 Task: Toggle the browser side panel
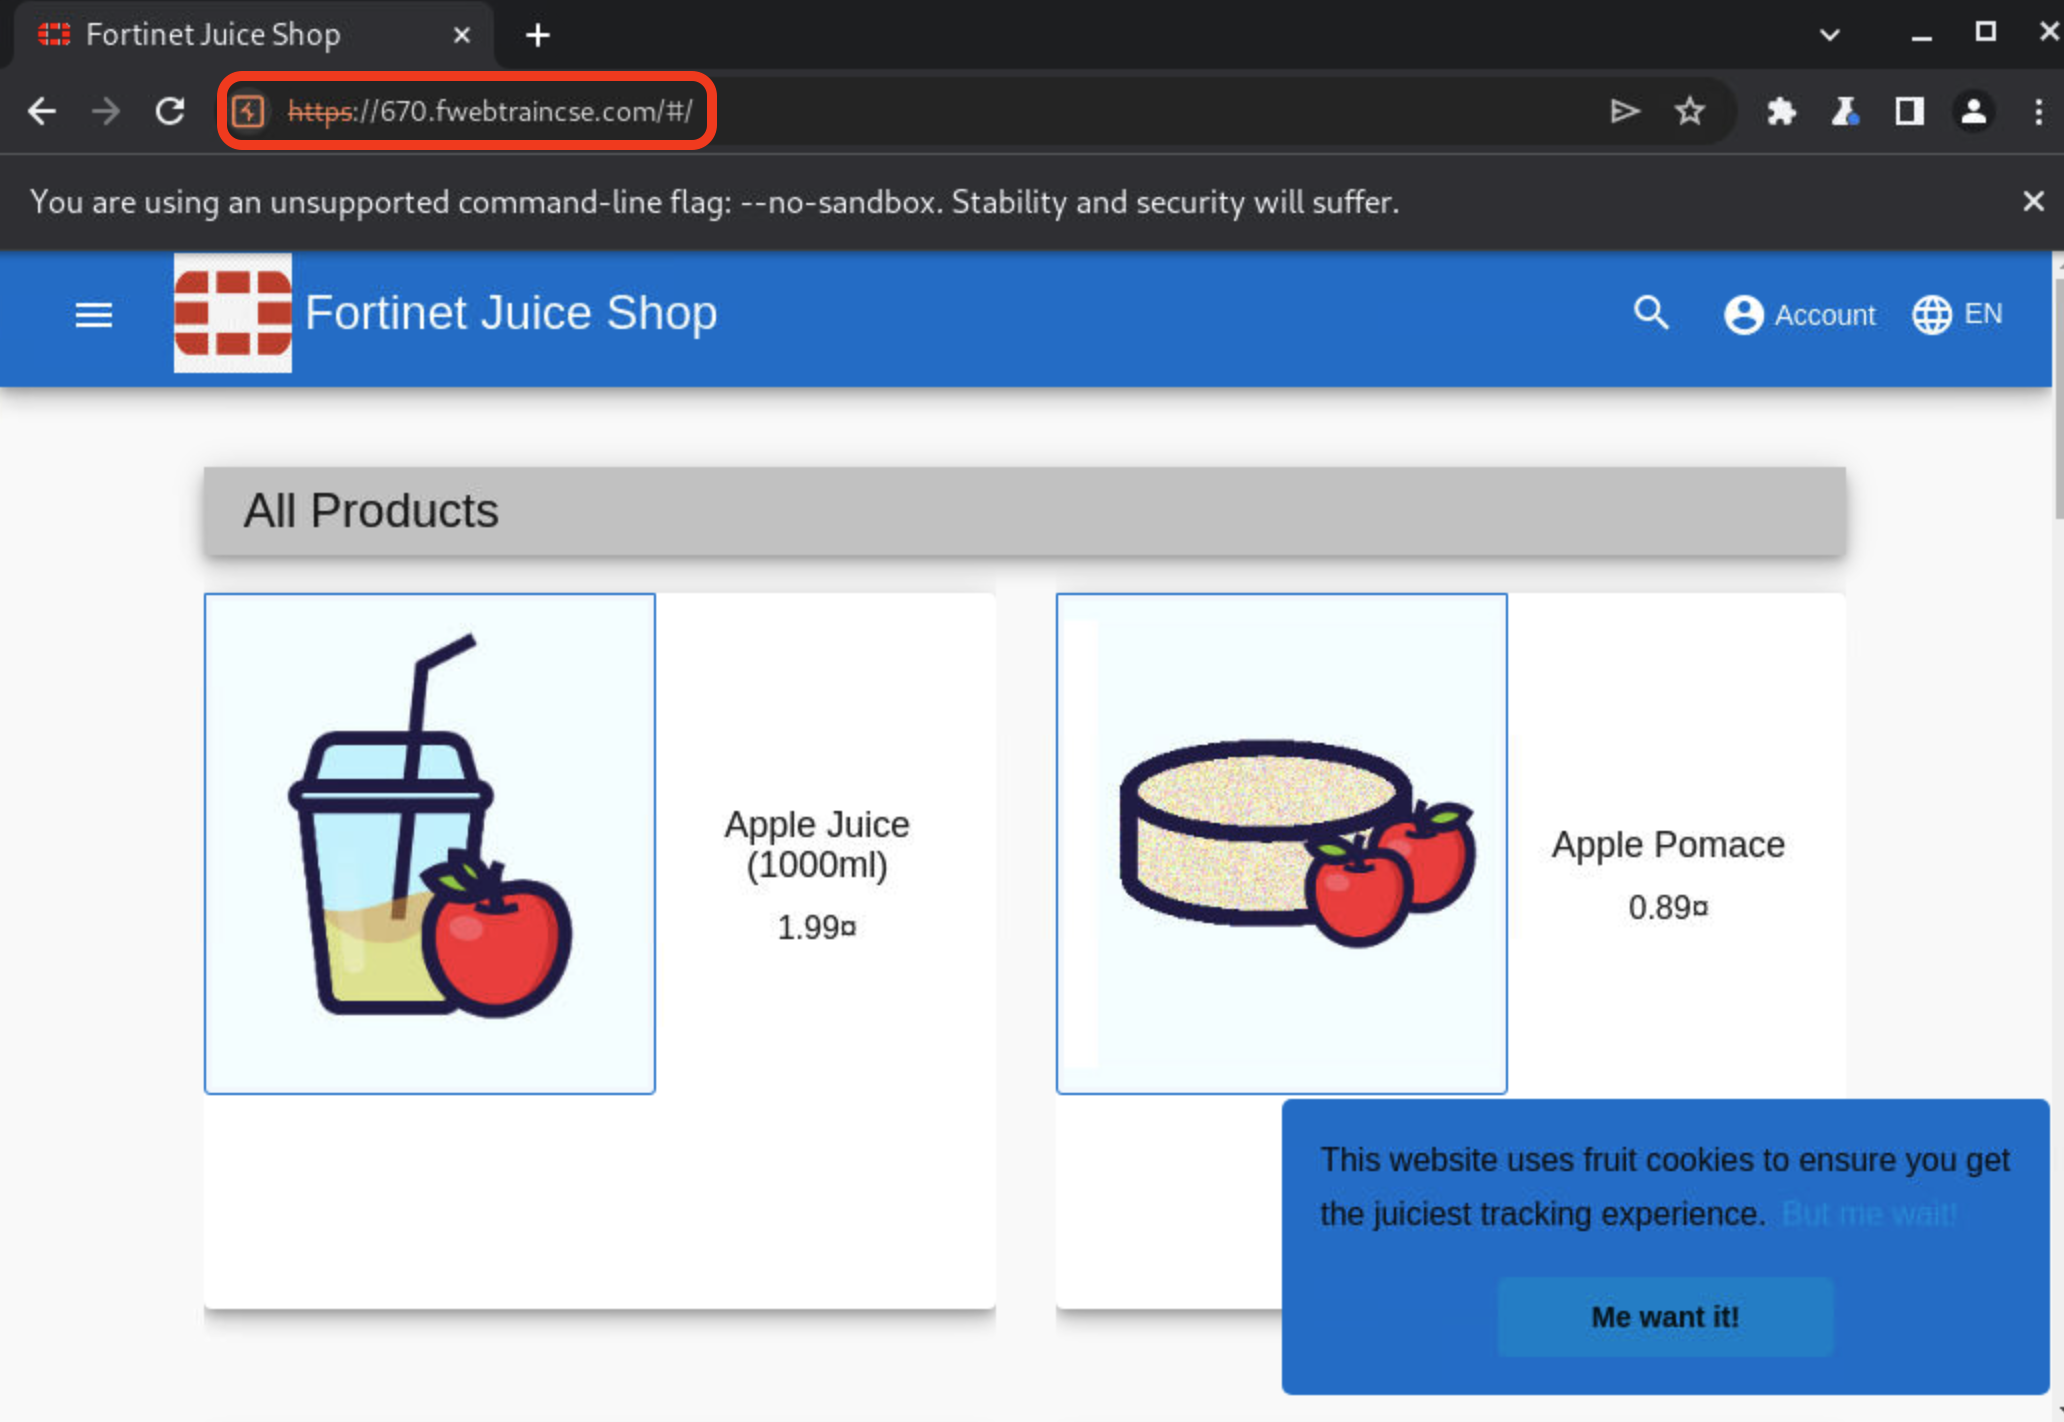(x=1909, y=111)
